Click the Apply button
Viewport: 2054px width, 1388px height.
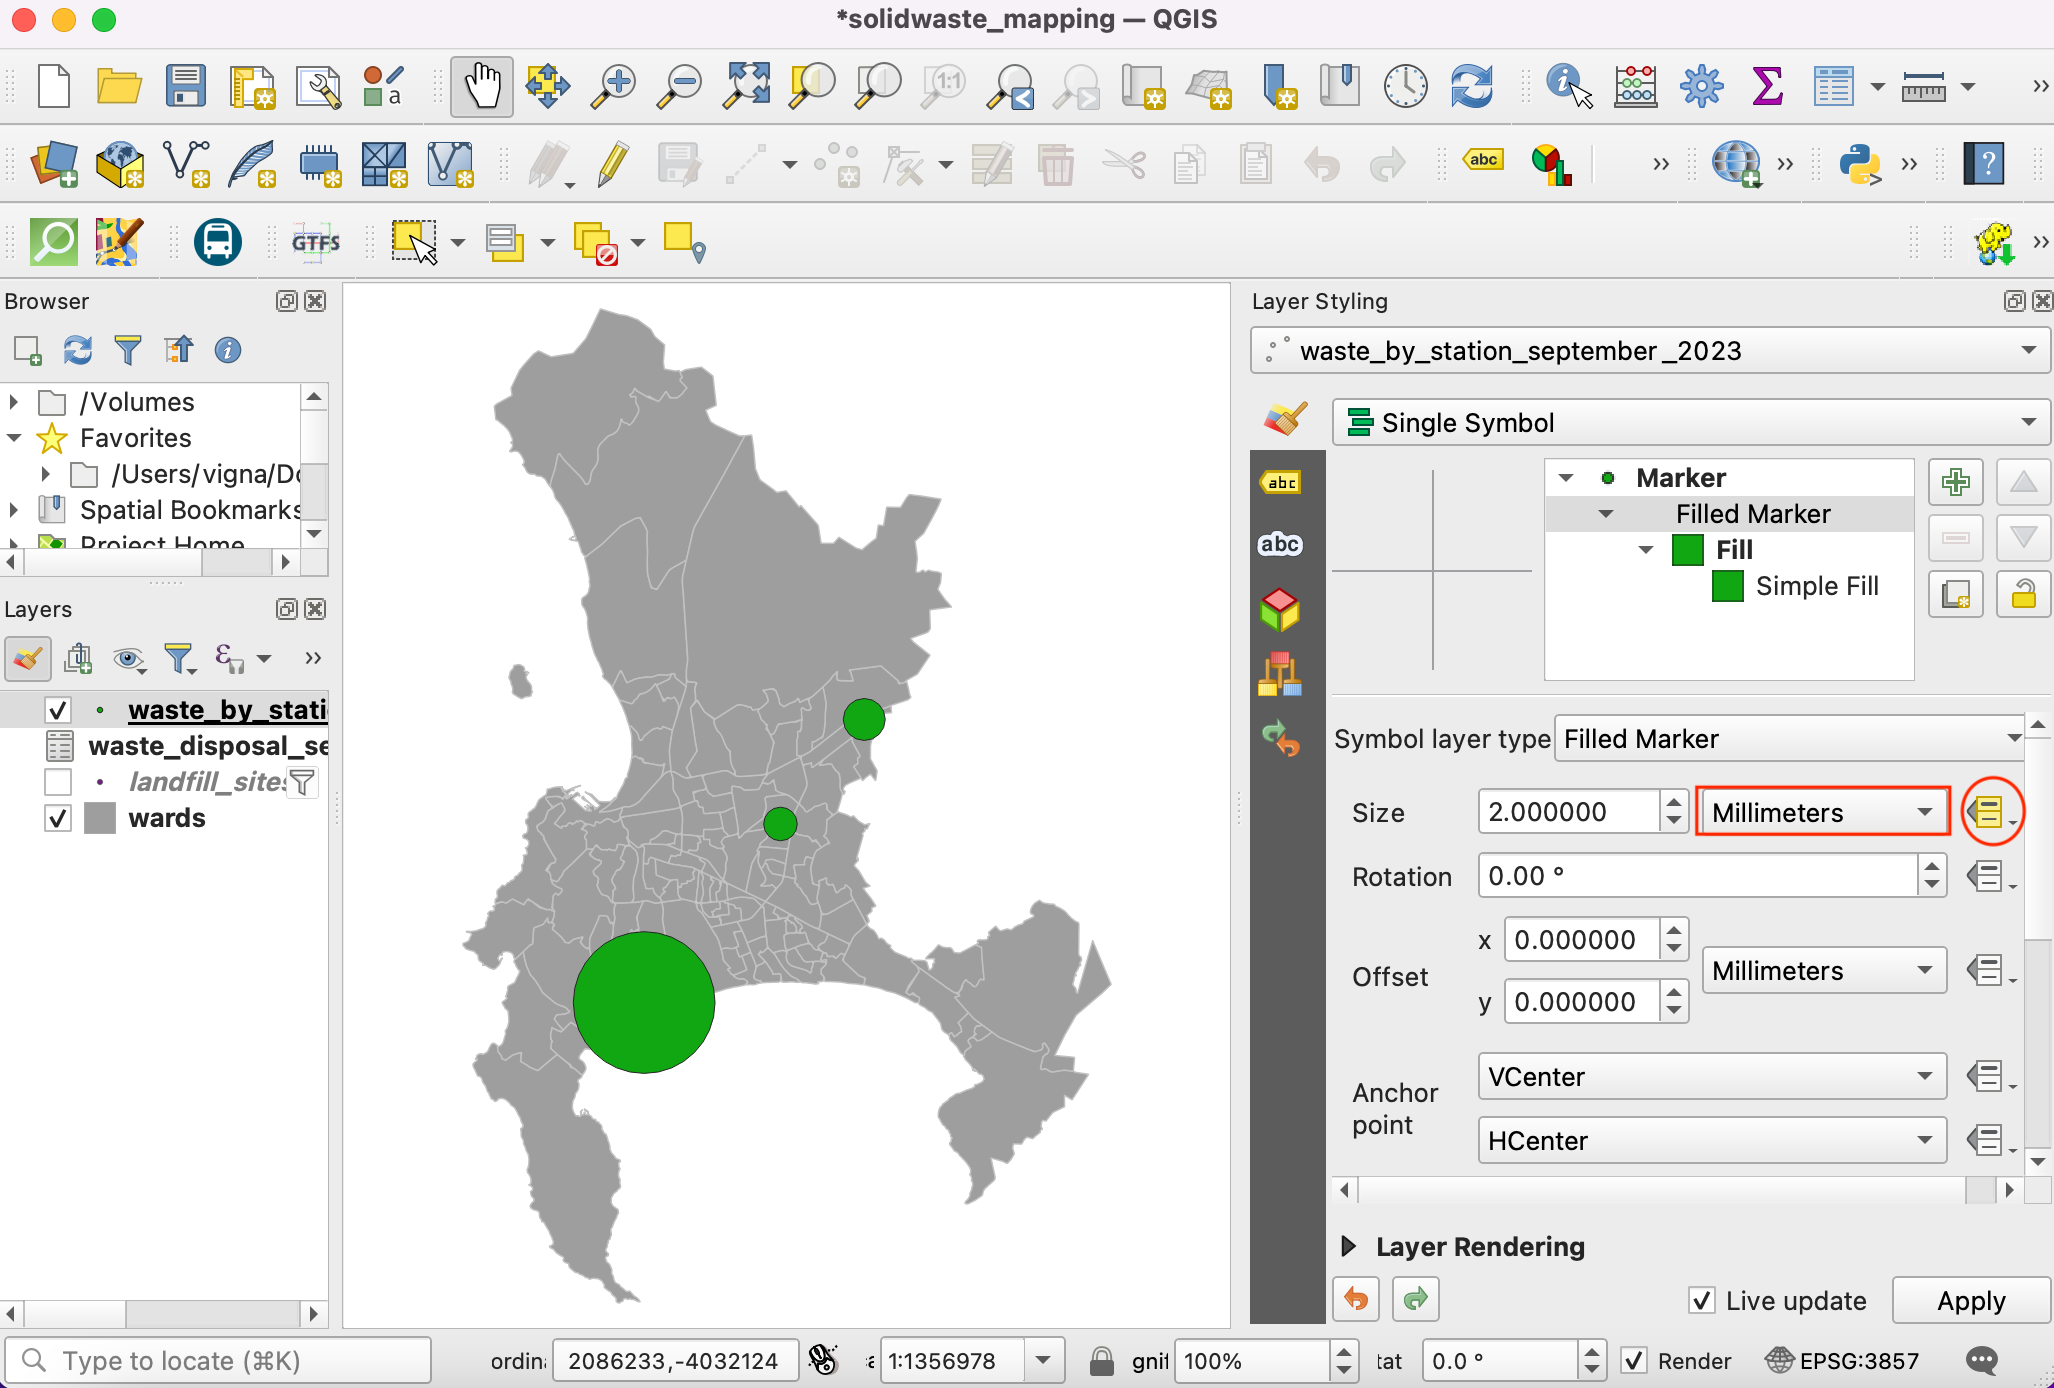(1970, 1300)
